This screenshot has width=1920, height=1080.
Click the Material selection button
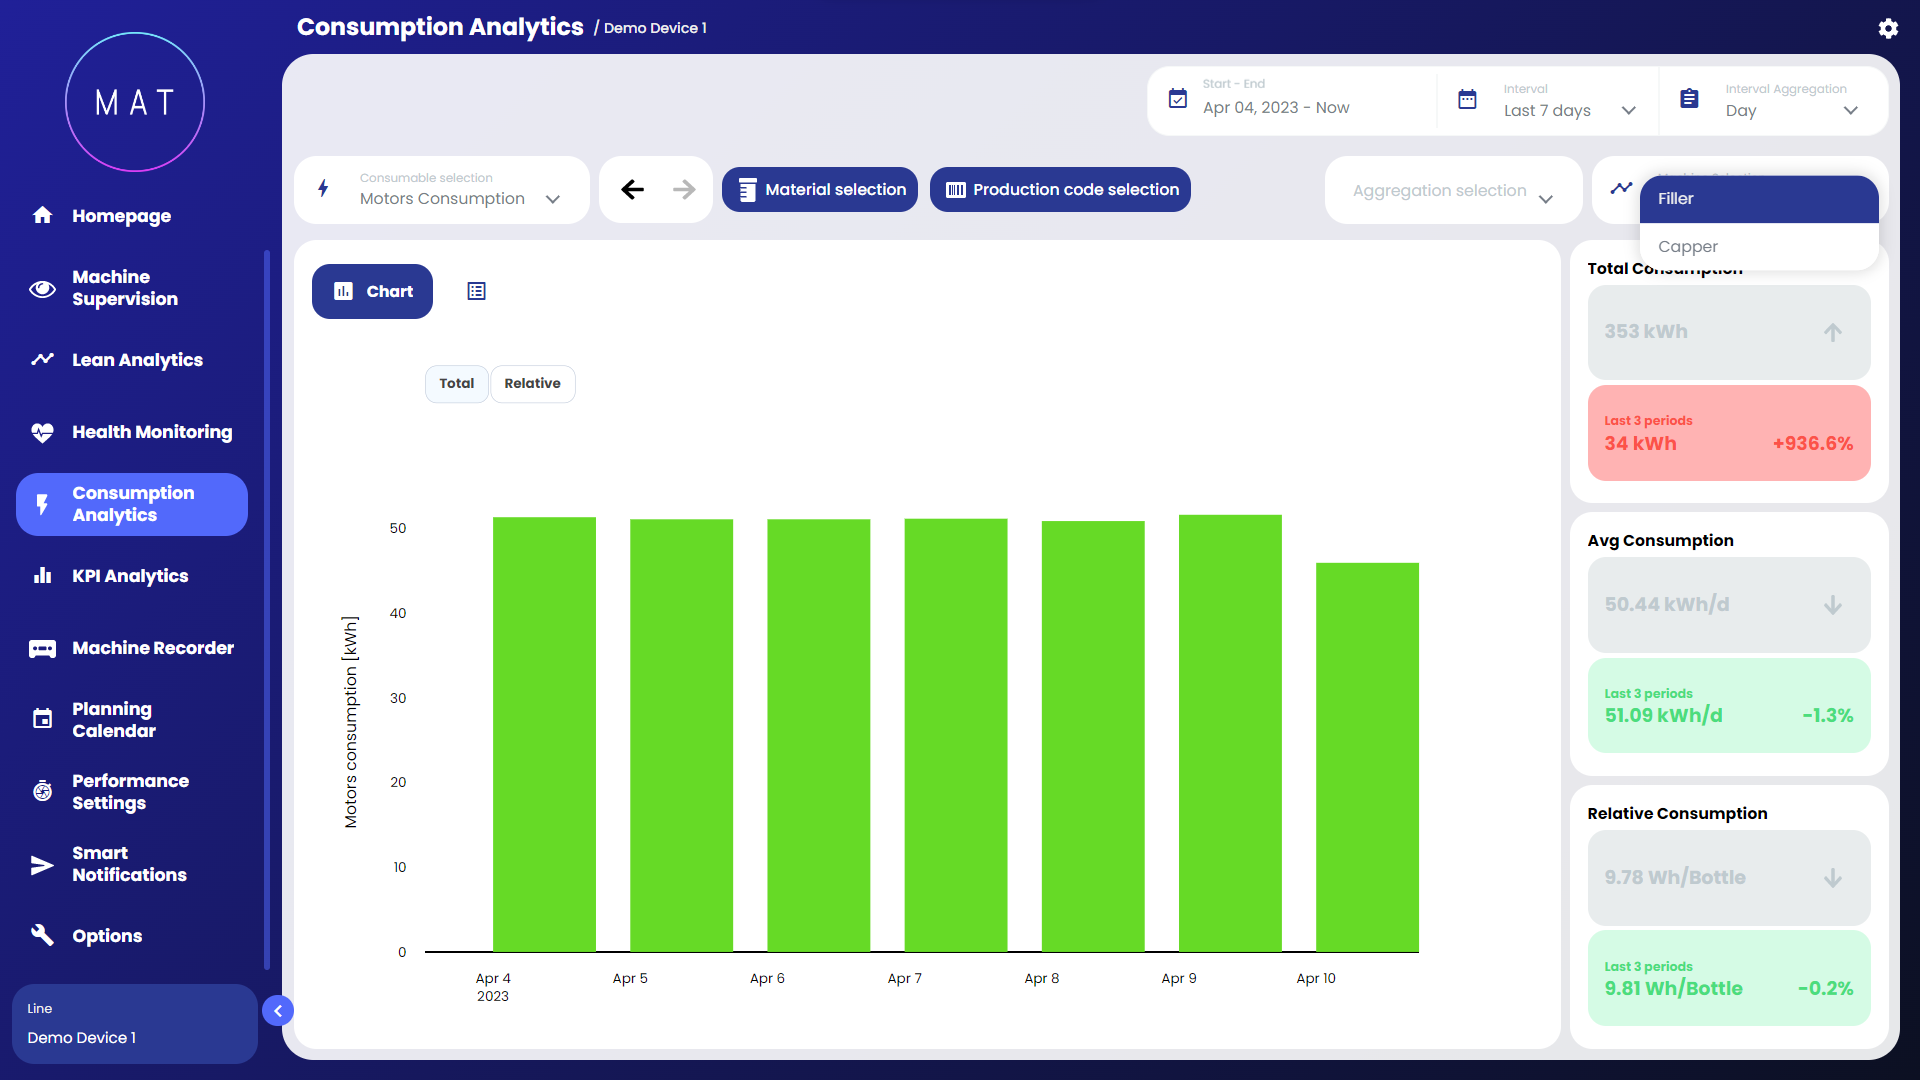(x=820, y=189)
